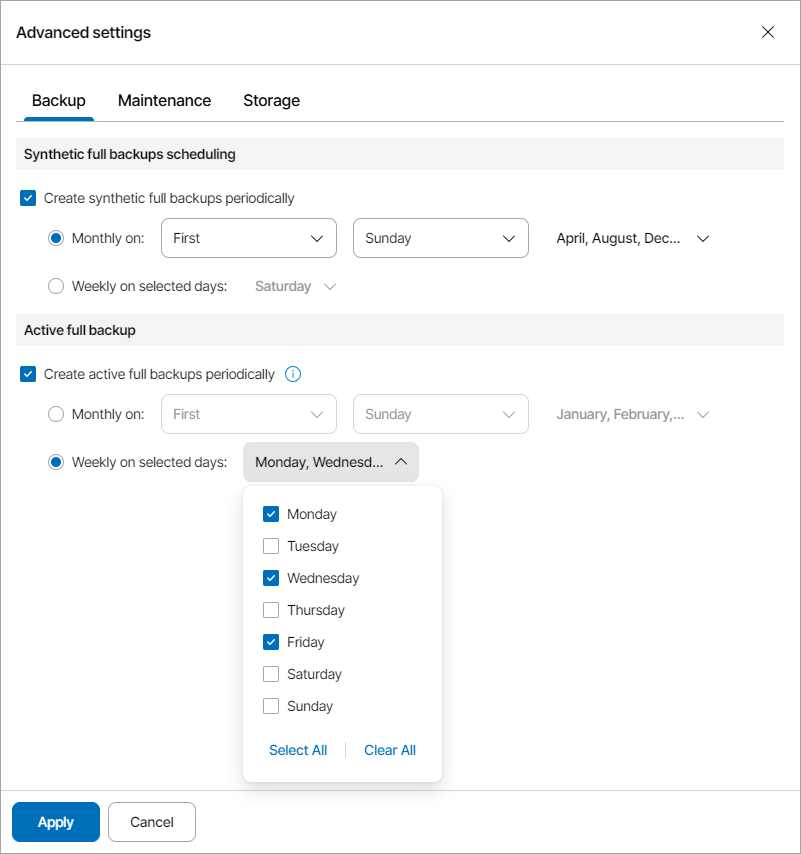801x854 pixels.
Task: Close the Advanced settings dialog
Action: (768, 32)
